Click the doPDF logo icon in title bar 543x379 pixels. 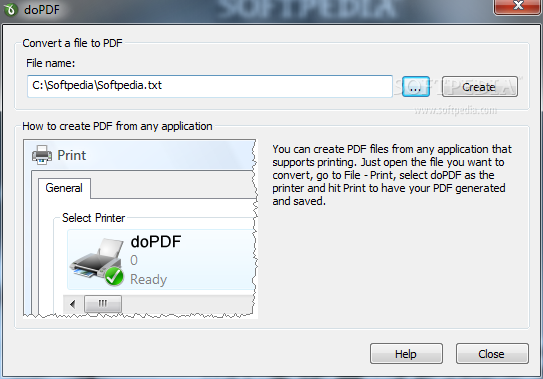coord(10,9)
